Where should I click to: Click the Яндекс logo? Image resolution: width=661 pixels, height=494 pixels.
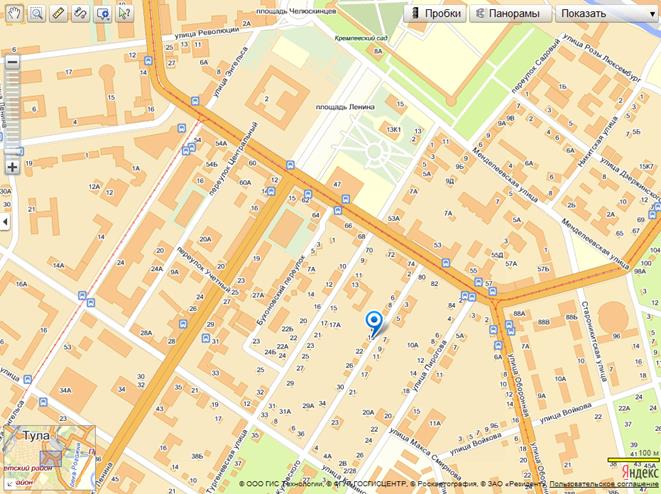pos(640,471)
